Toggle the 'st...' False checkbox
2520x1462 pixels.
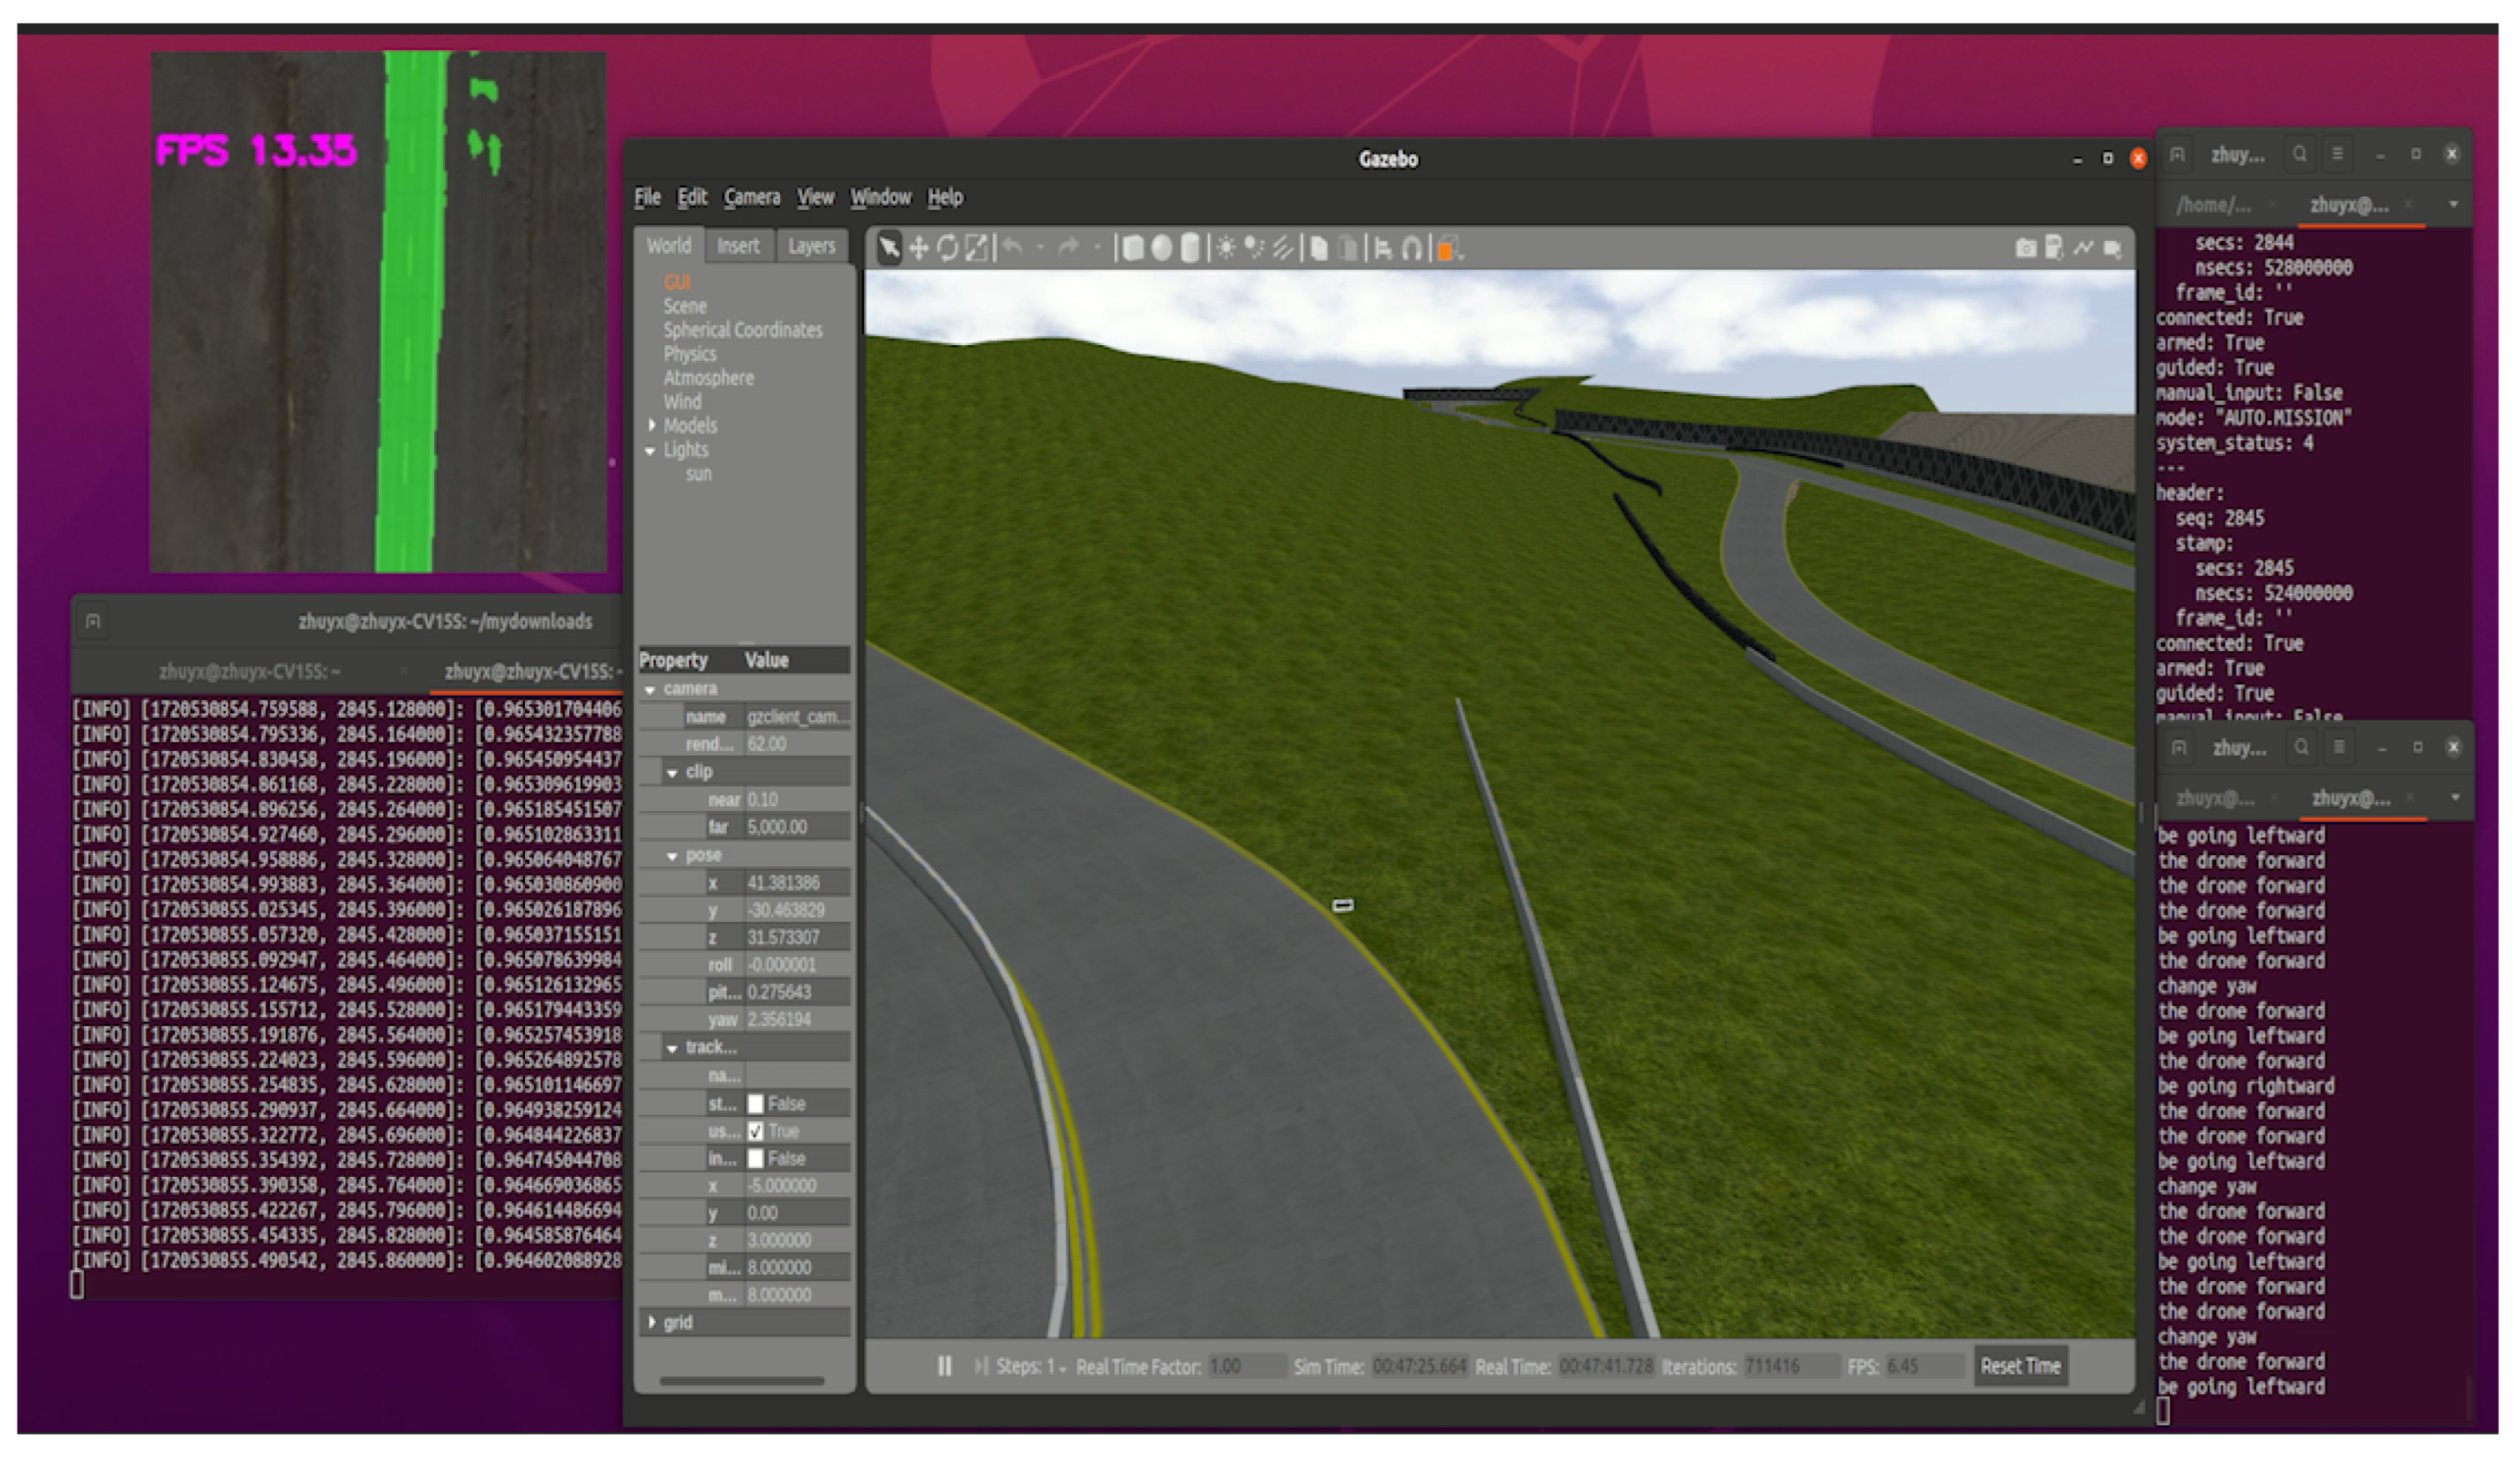pos(756,1104)
